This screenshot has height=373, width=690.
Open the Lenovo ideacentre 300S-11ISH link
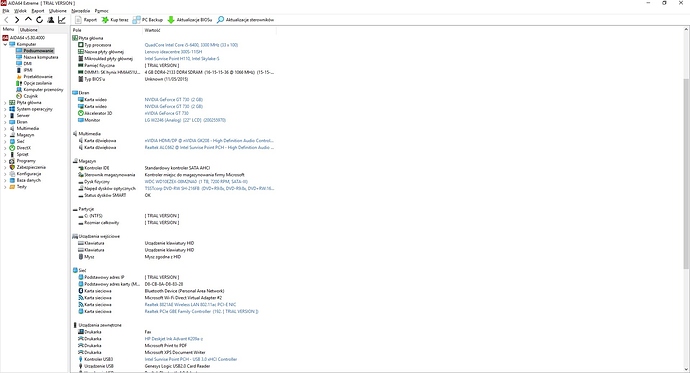click(173, 52)
